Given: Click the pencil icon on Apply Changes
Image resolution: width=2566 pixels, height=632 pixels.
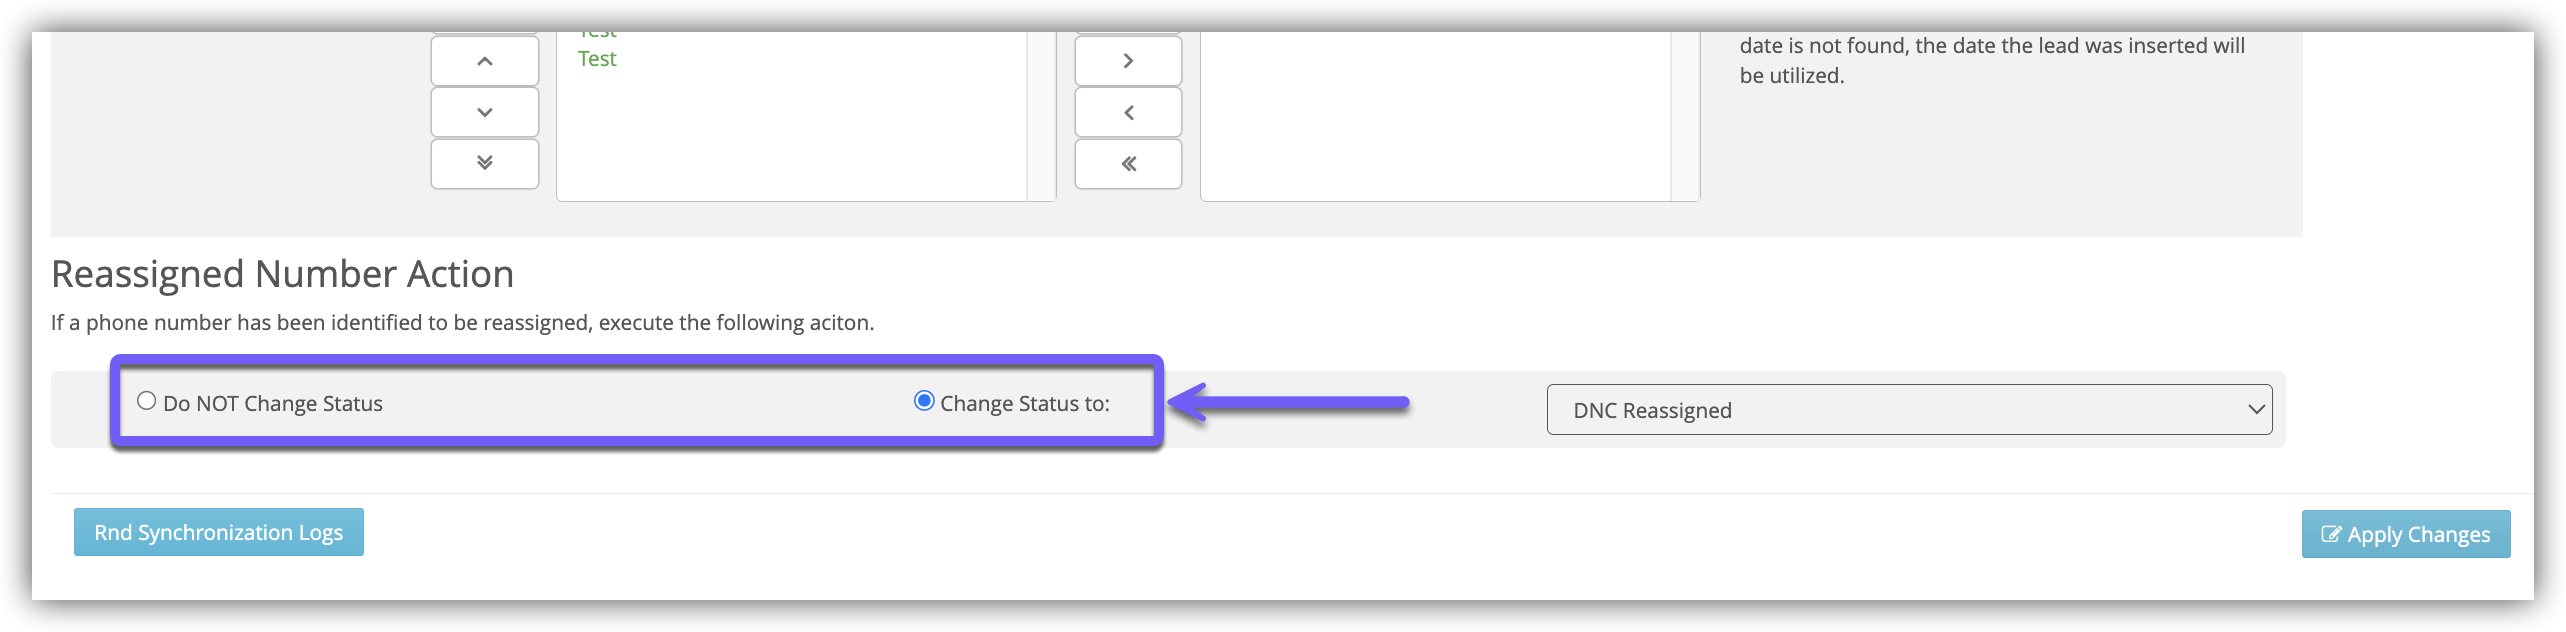Looking at the screenshot, I should 2330,534.
